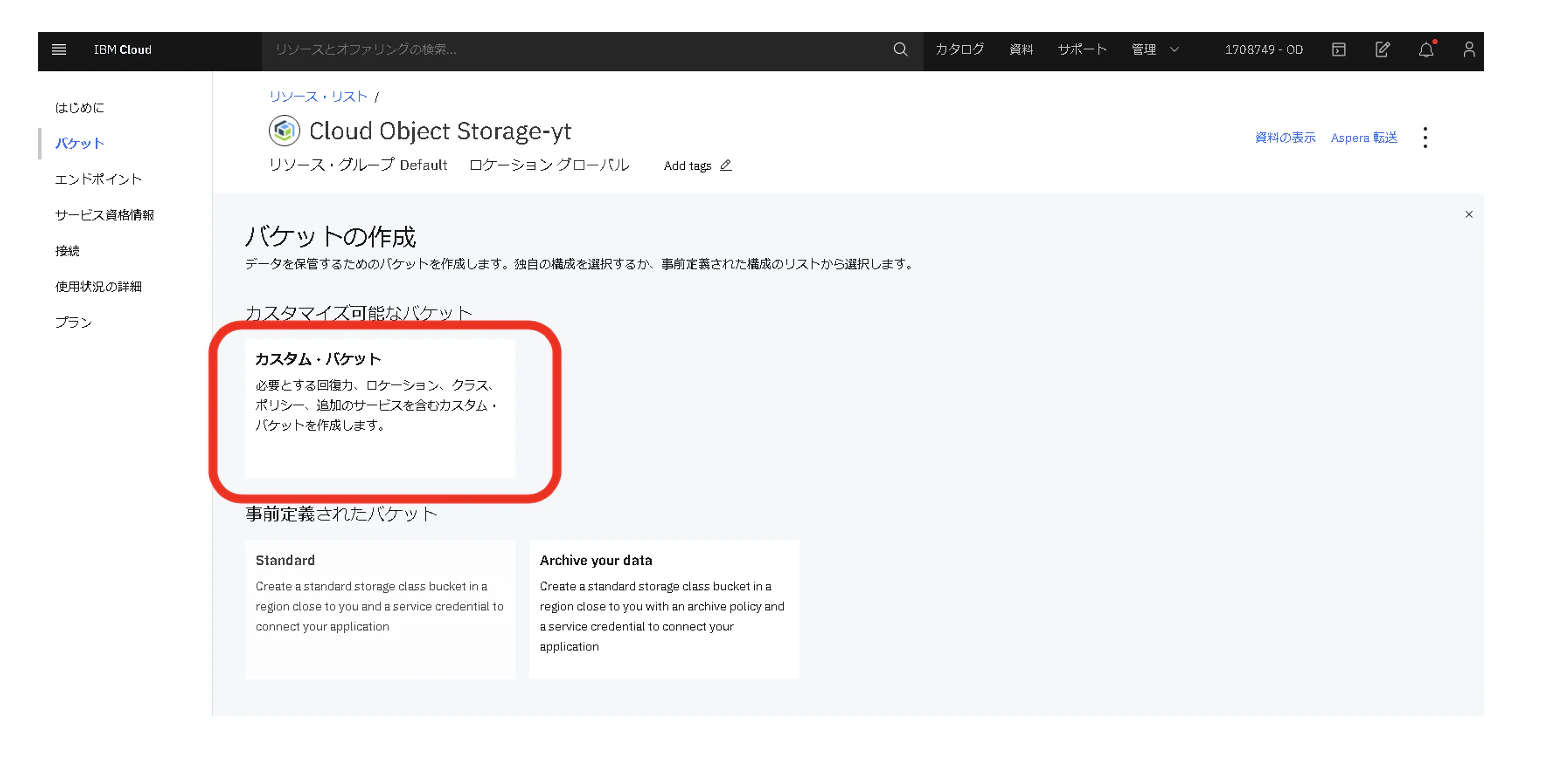The width and height of the screenshot is (1542, 760).
Task: Open プラン in the sidebar
Action: tap(74, 323)
